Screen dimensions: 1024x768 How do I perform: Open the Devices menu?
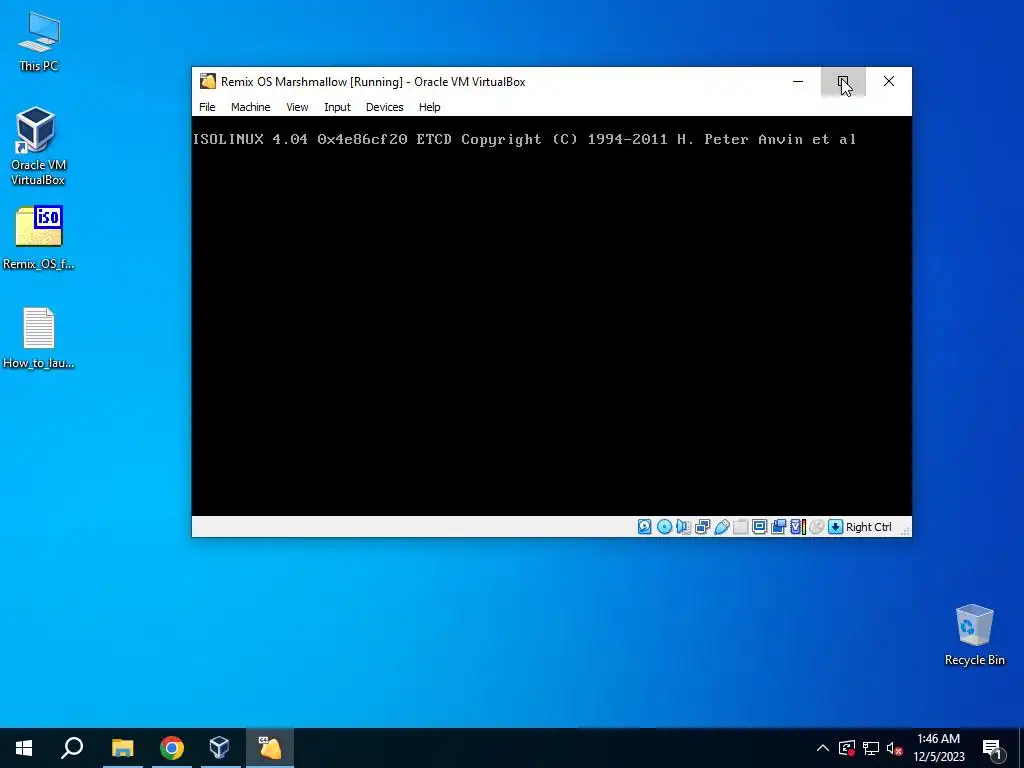tap(384, 107)
